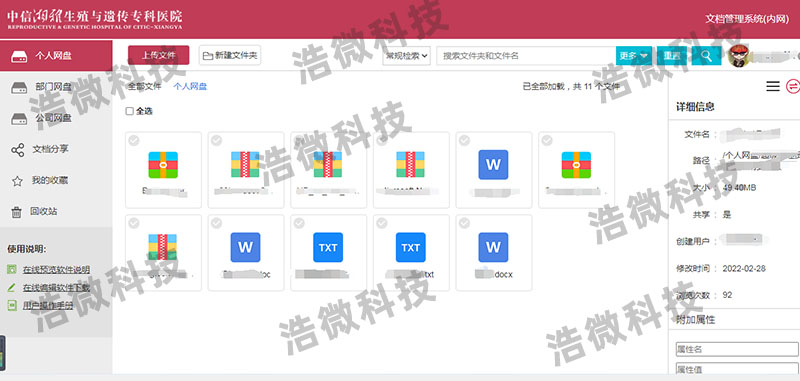Click the 49.40MB size value
This screenshot has width=800, height=381.
click(x=739, y=188)
